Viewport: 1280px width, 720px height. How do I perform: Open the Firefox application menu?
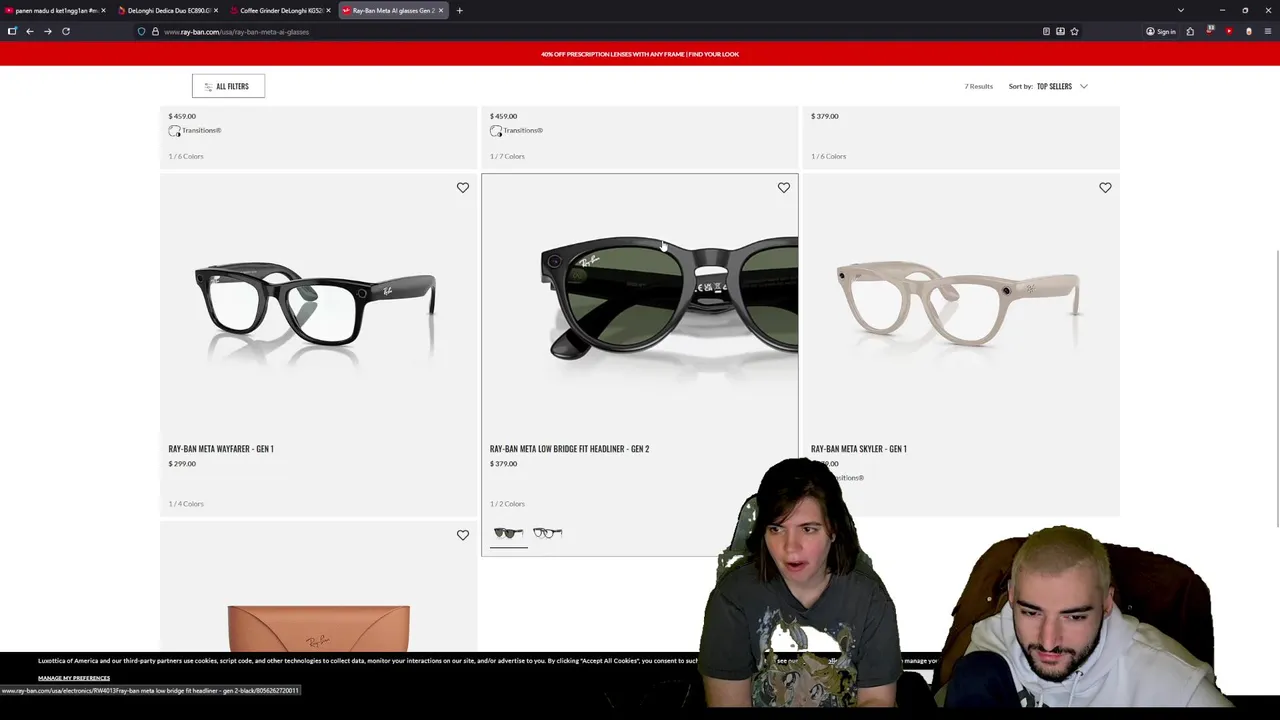(x=1267, y=31)
